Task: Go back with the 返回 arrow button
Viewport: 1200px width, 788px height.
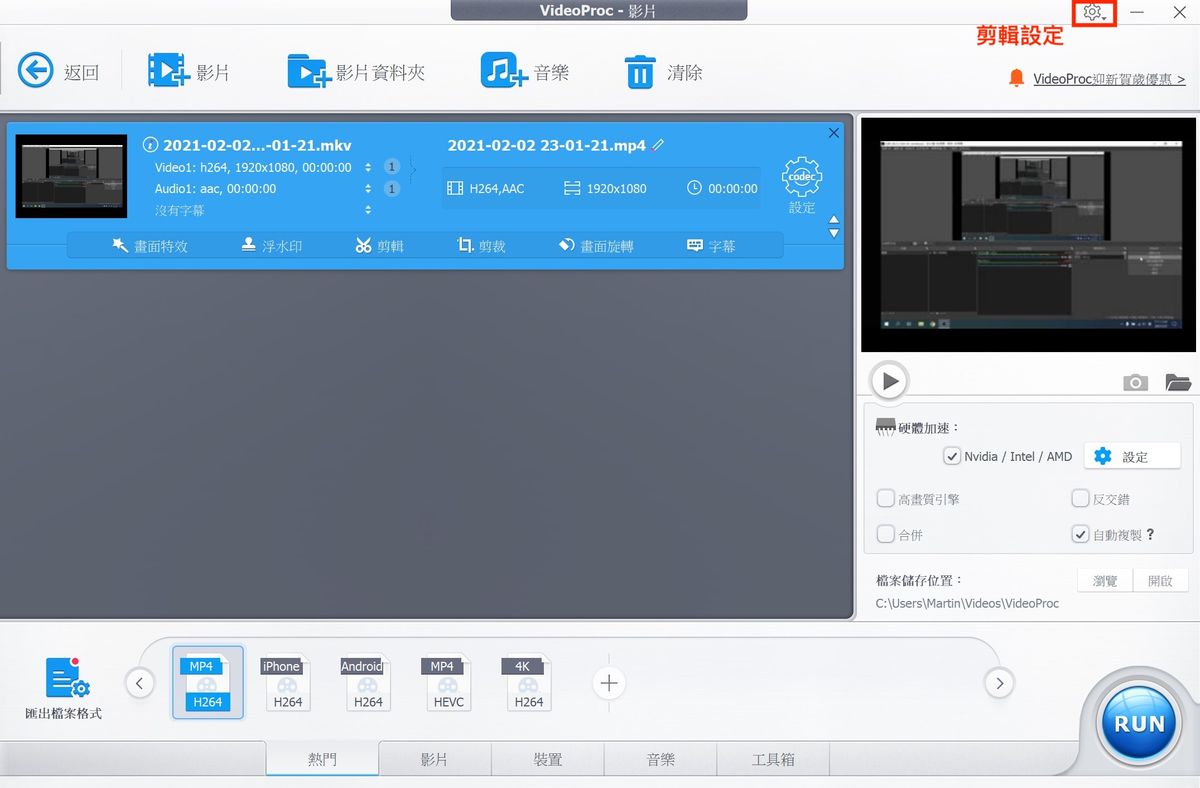Action: (59, 72)
